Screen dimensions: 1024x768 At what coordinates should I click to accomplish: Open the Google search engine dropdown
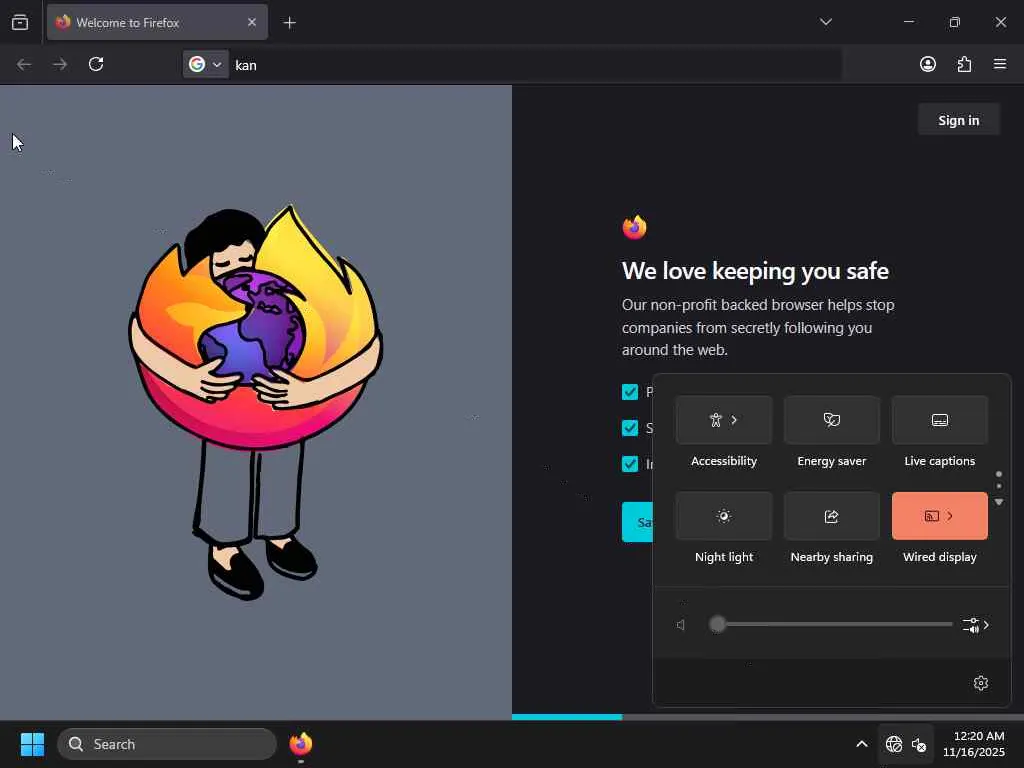point(206,64)
